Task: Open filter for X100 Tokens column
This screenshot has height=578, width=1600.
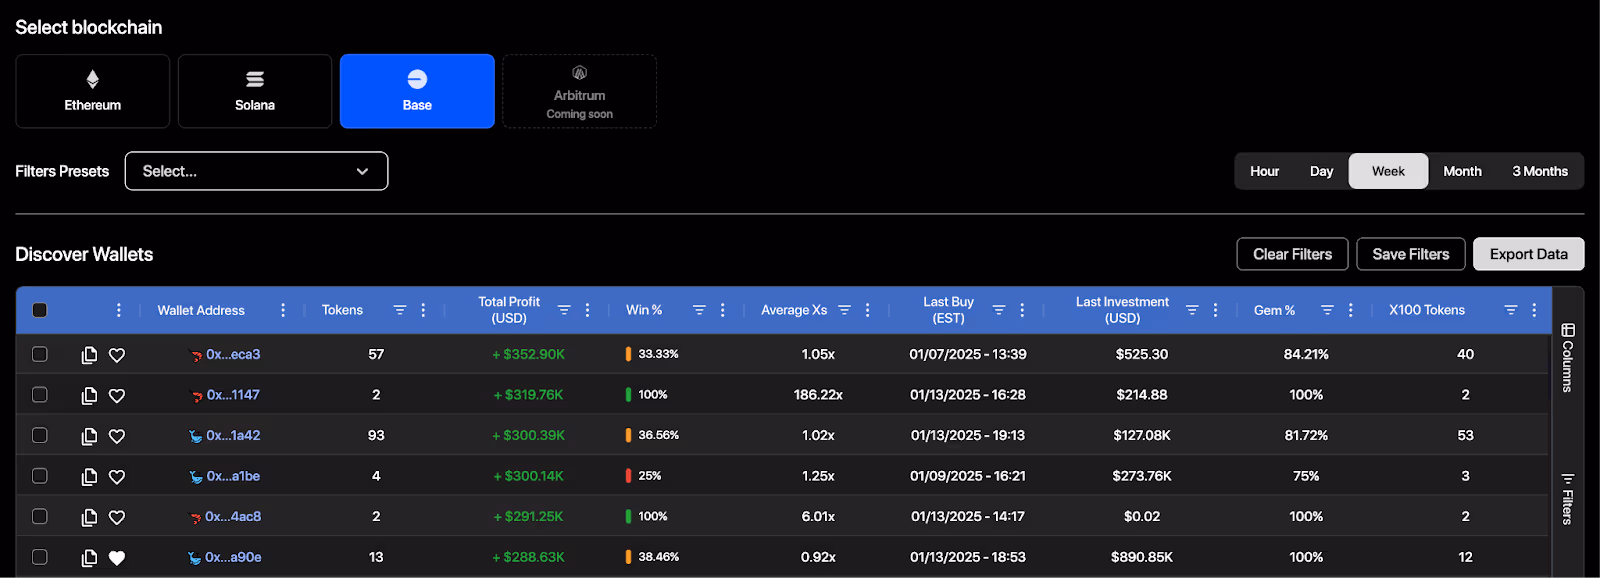Action: pyautogui.click(x=1511, y=310)
